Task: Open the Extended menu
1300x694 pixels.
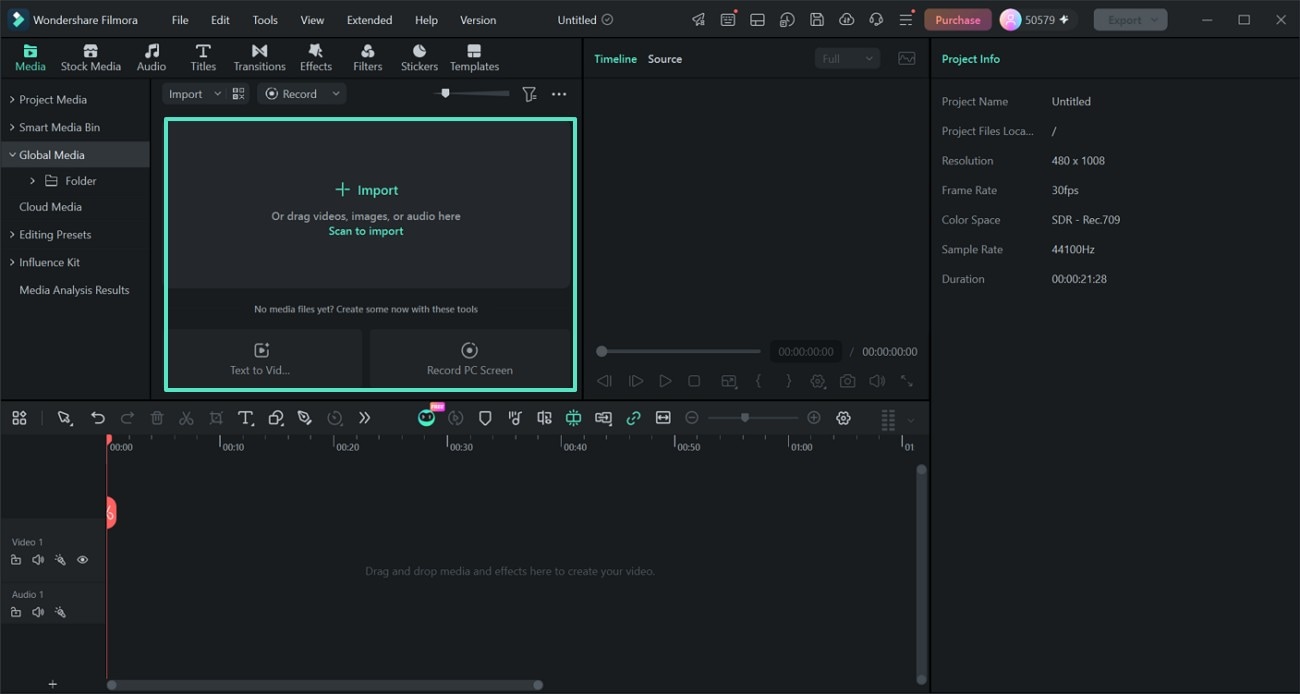Action: (369, 20)
